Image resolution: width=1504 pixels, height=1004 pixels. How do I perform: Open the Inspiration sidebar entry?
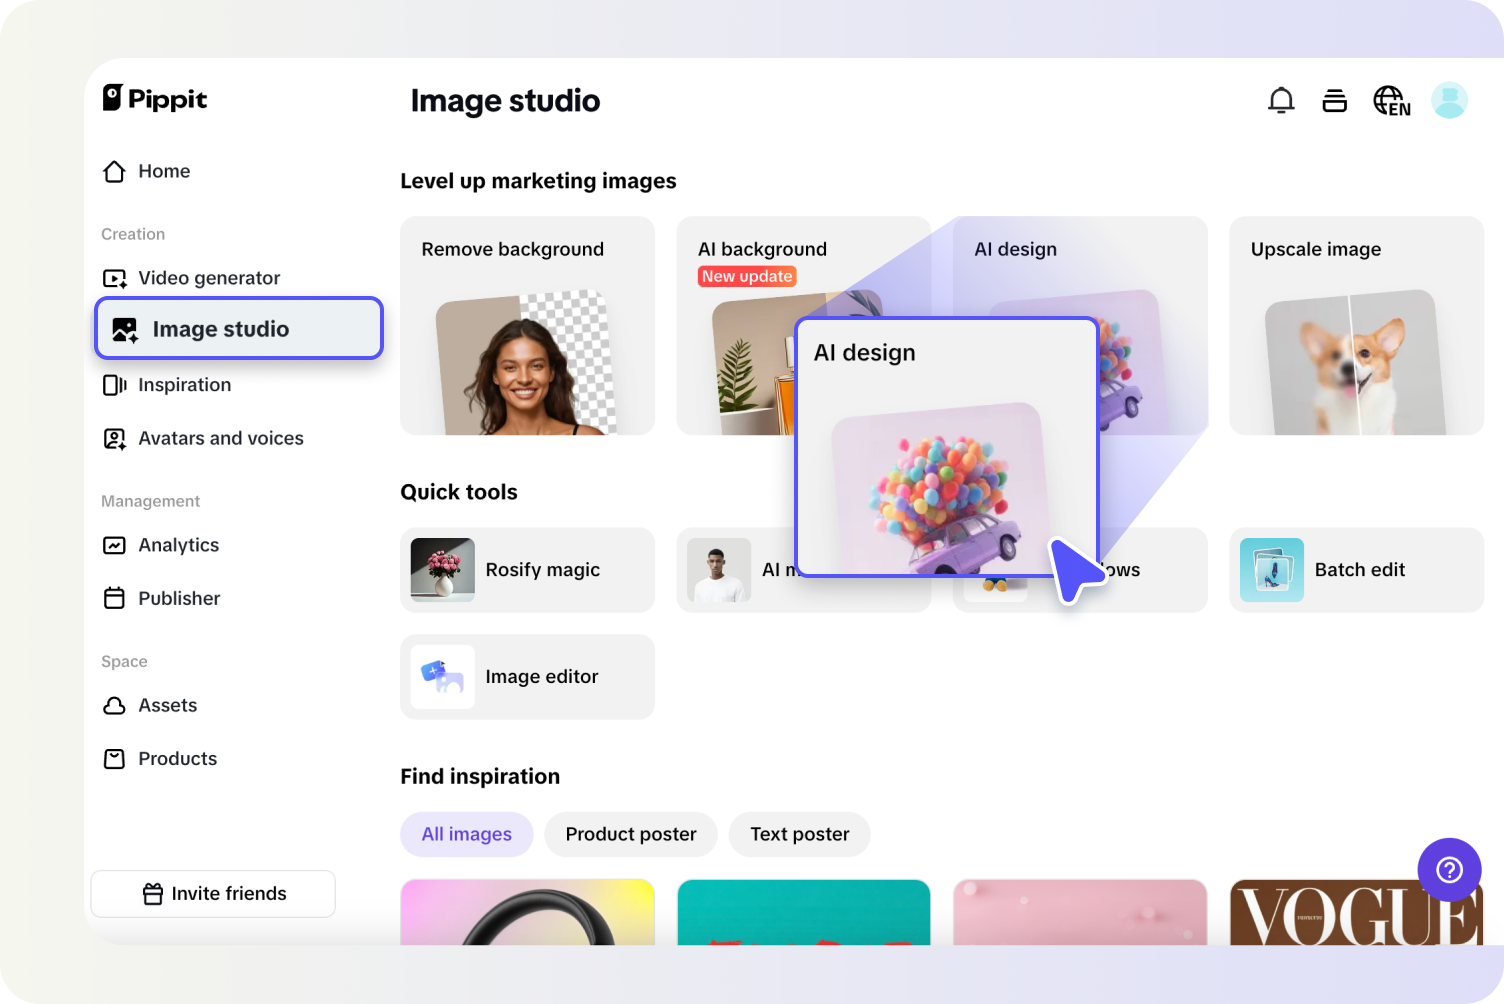[184, 385]
